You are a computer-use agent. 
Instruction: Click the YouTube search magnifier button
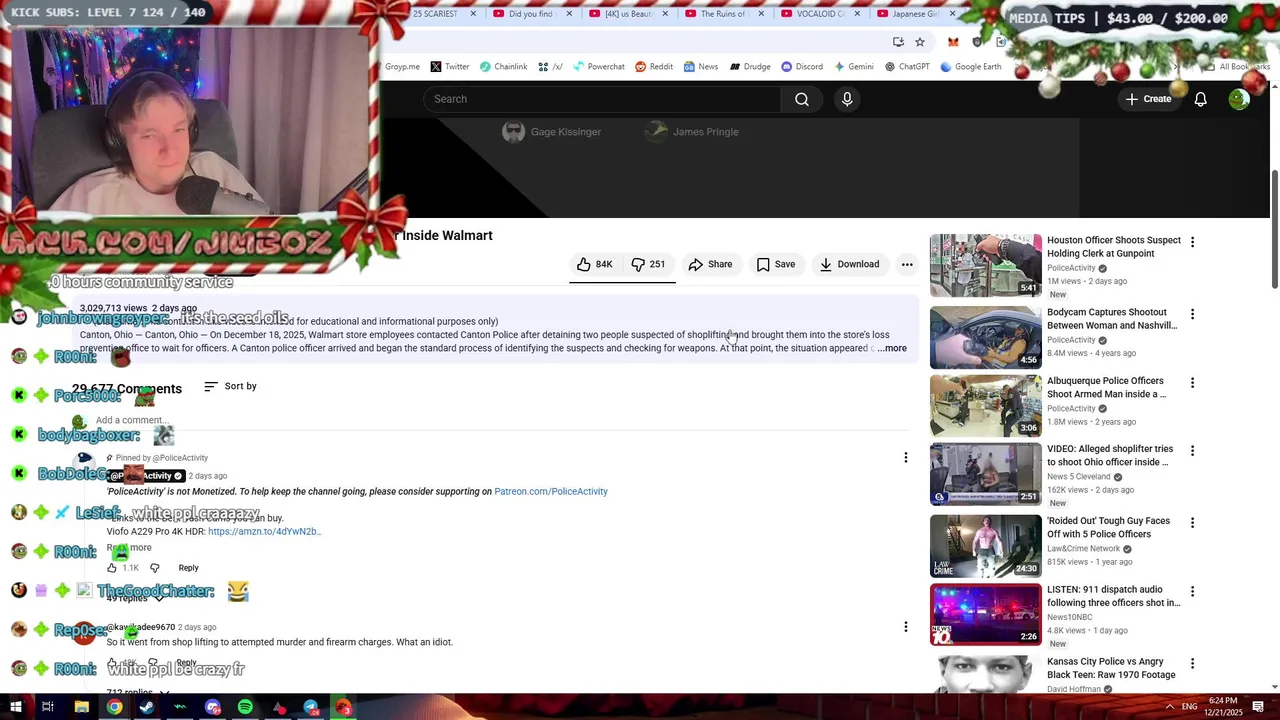tap(802, 99)
